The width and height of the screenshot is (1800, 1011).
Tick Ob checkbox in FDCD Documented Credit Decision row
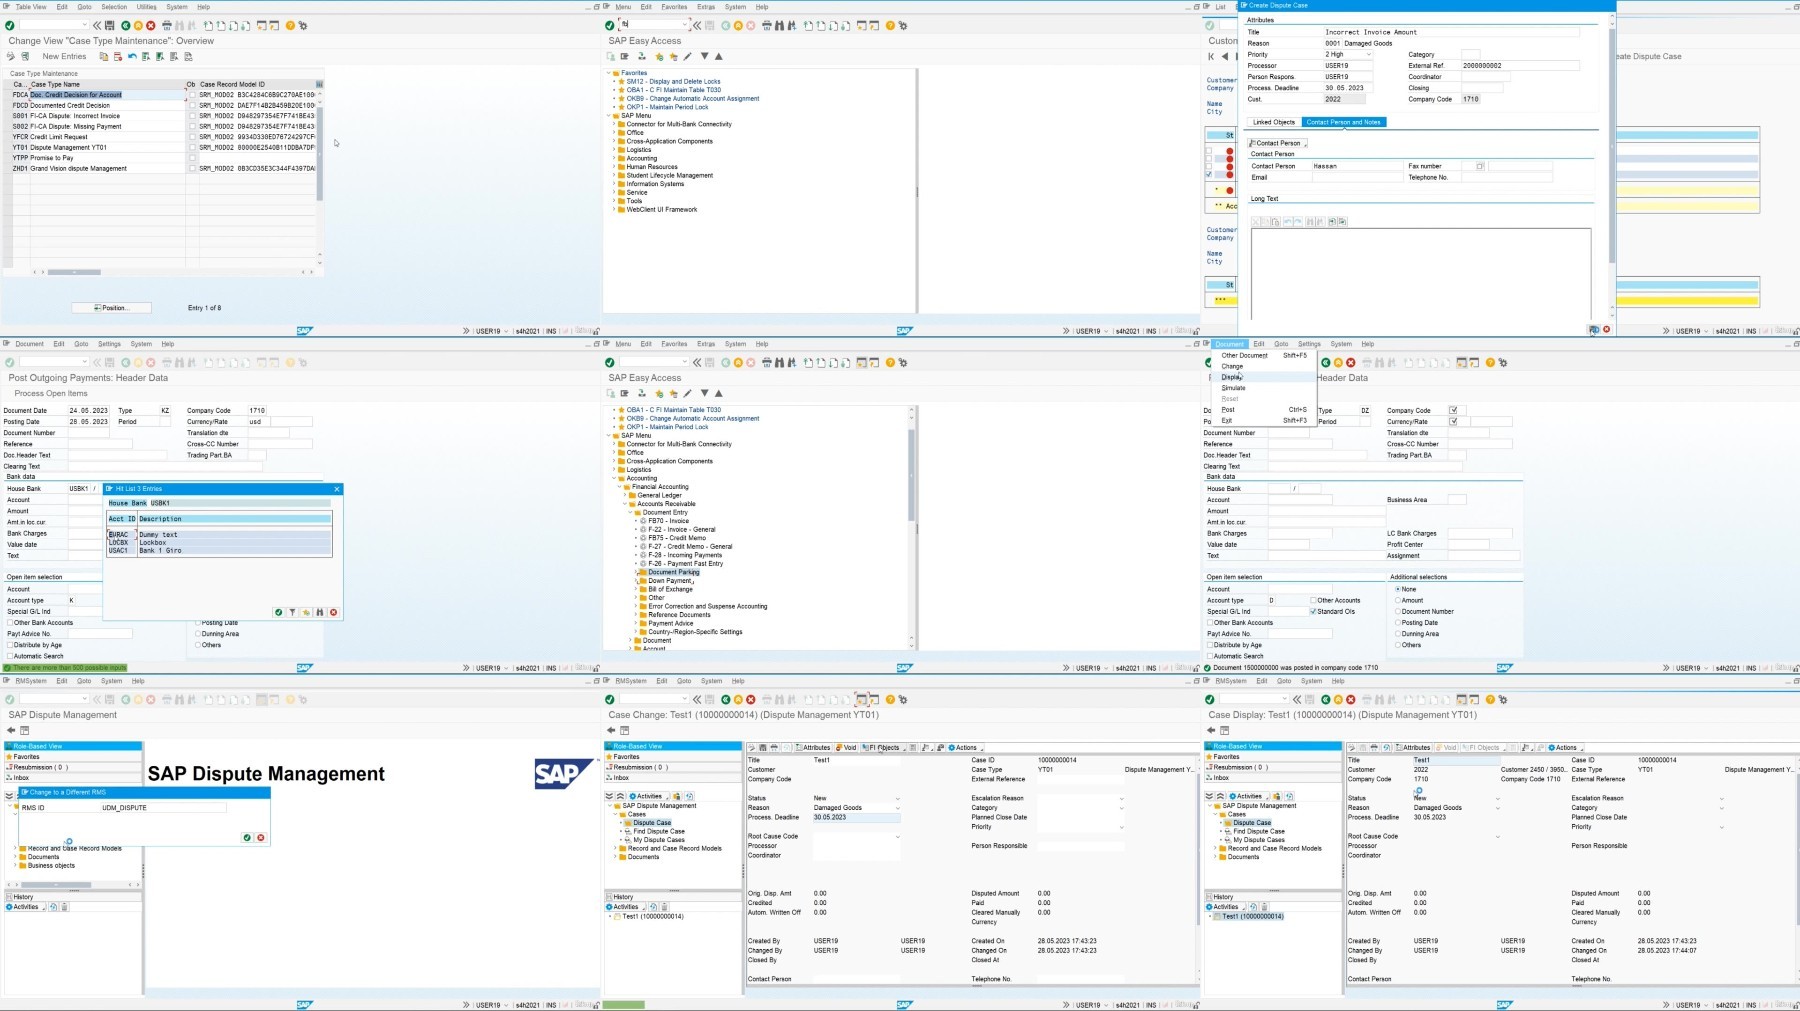tap(193, 105)
